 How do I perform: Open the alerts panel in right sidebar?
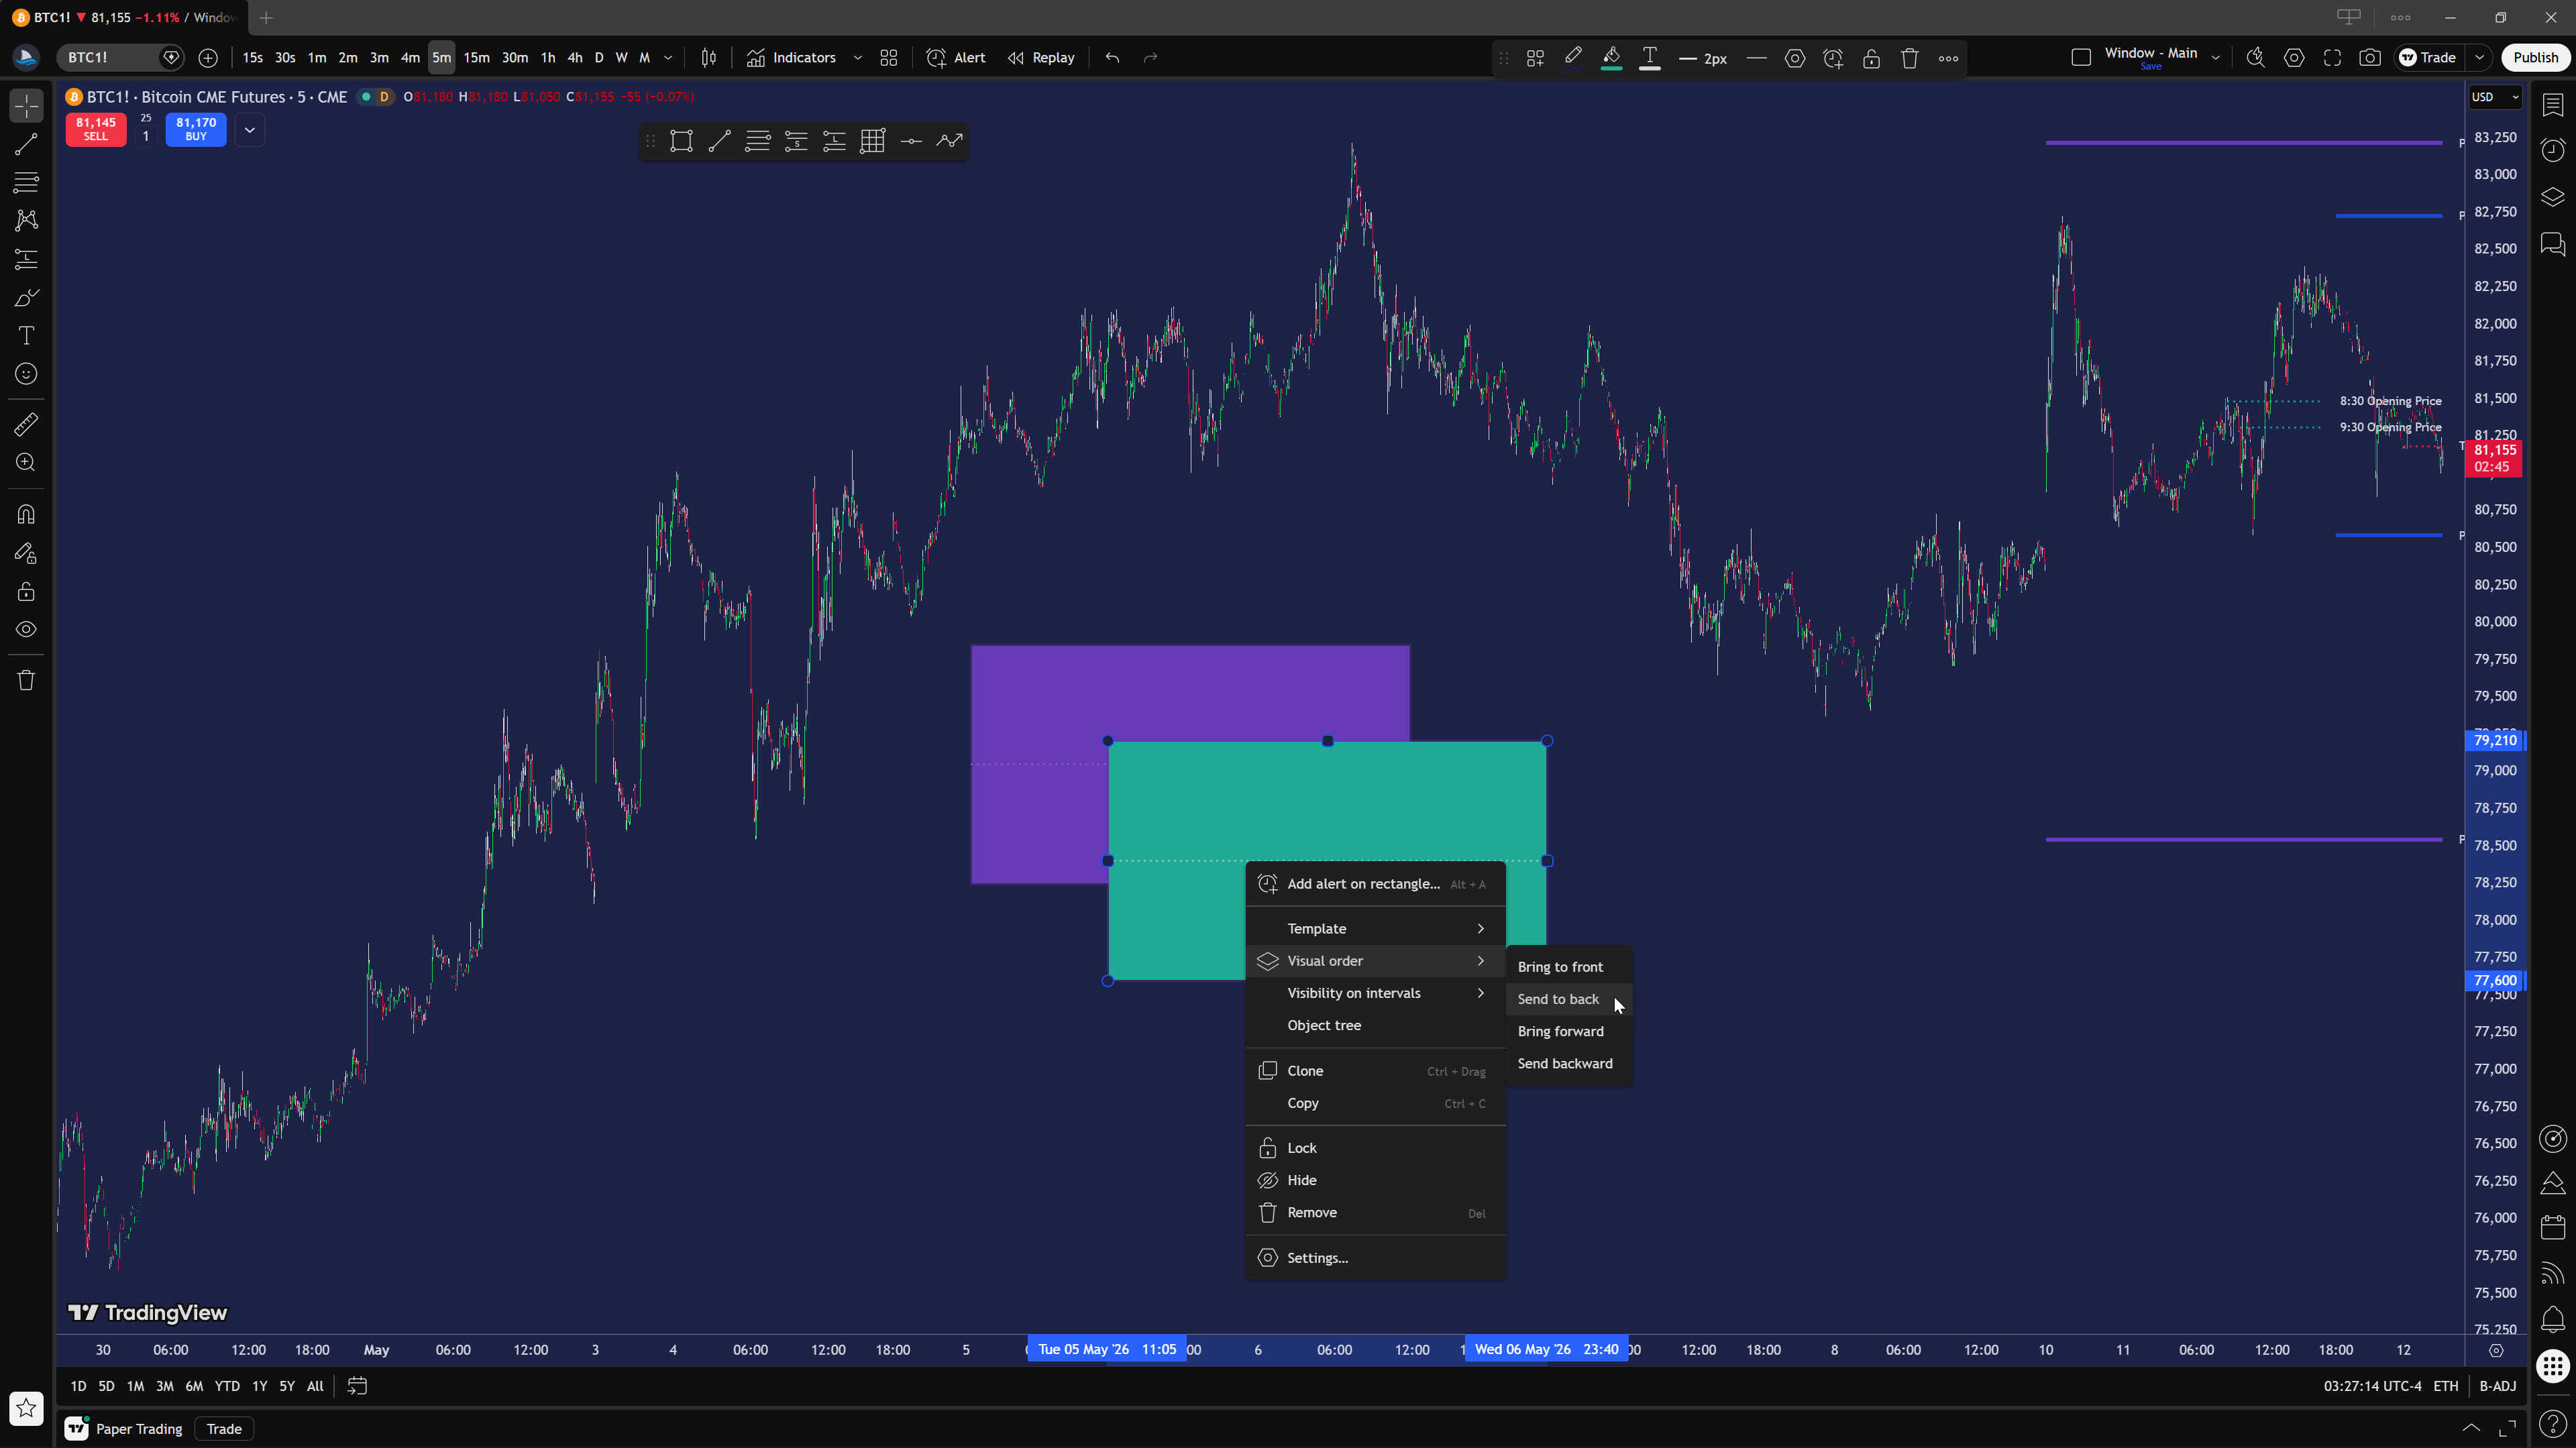[x=2553, y=150]
